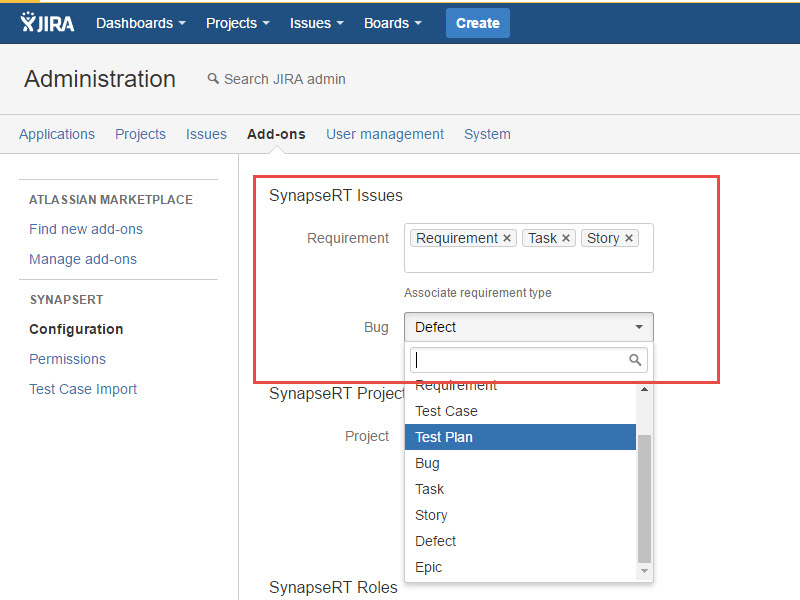Open the Boards dropdown menu
The height and width of the screenshot is (600, 800).
393,23
